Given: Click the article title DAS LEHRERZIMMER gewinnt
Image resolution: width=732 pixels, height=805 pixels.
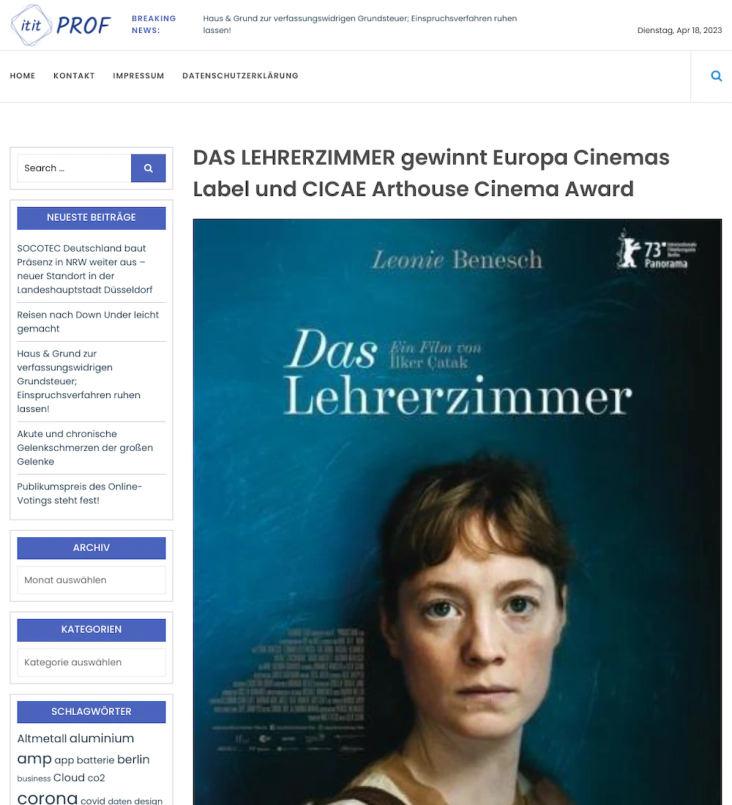Looking at the screenshot, I should (431, 173).
